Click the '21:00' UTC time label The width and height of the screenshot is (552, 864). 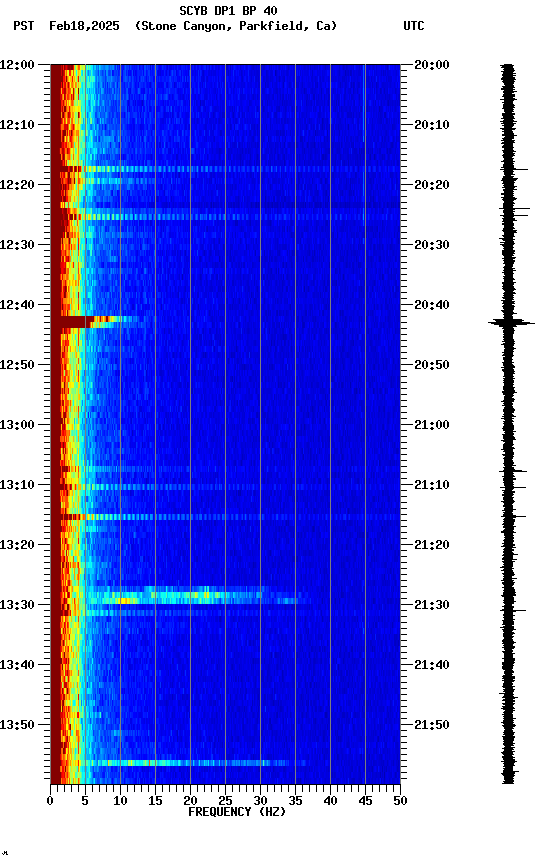click(x=432, y=425)
